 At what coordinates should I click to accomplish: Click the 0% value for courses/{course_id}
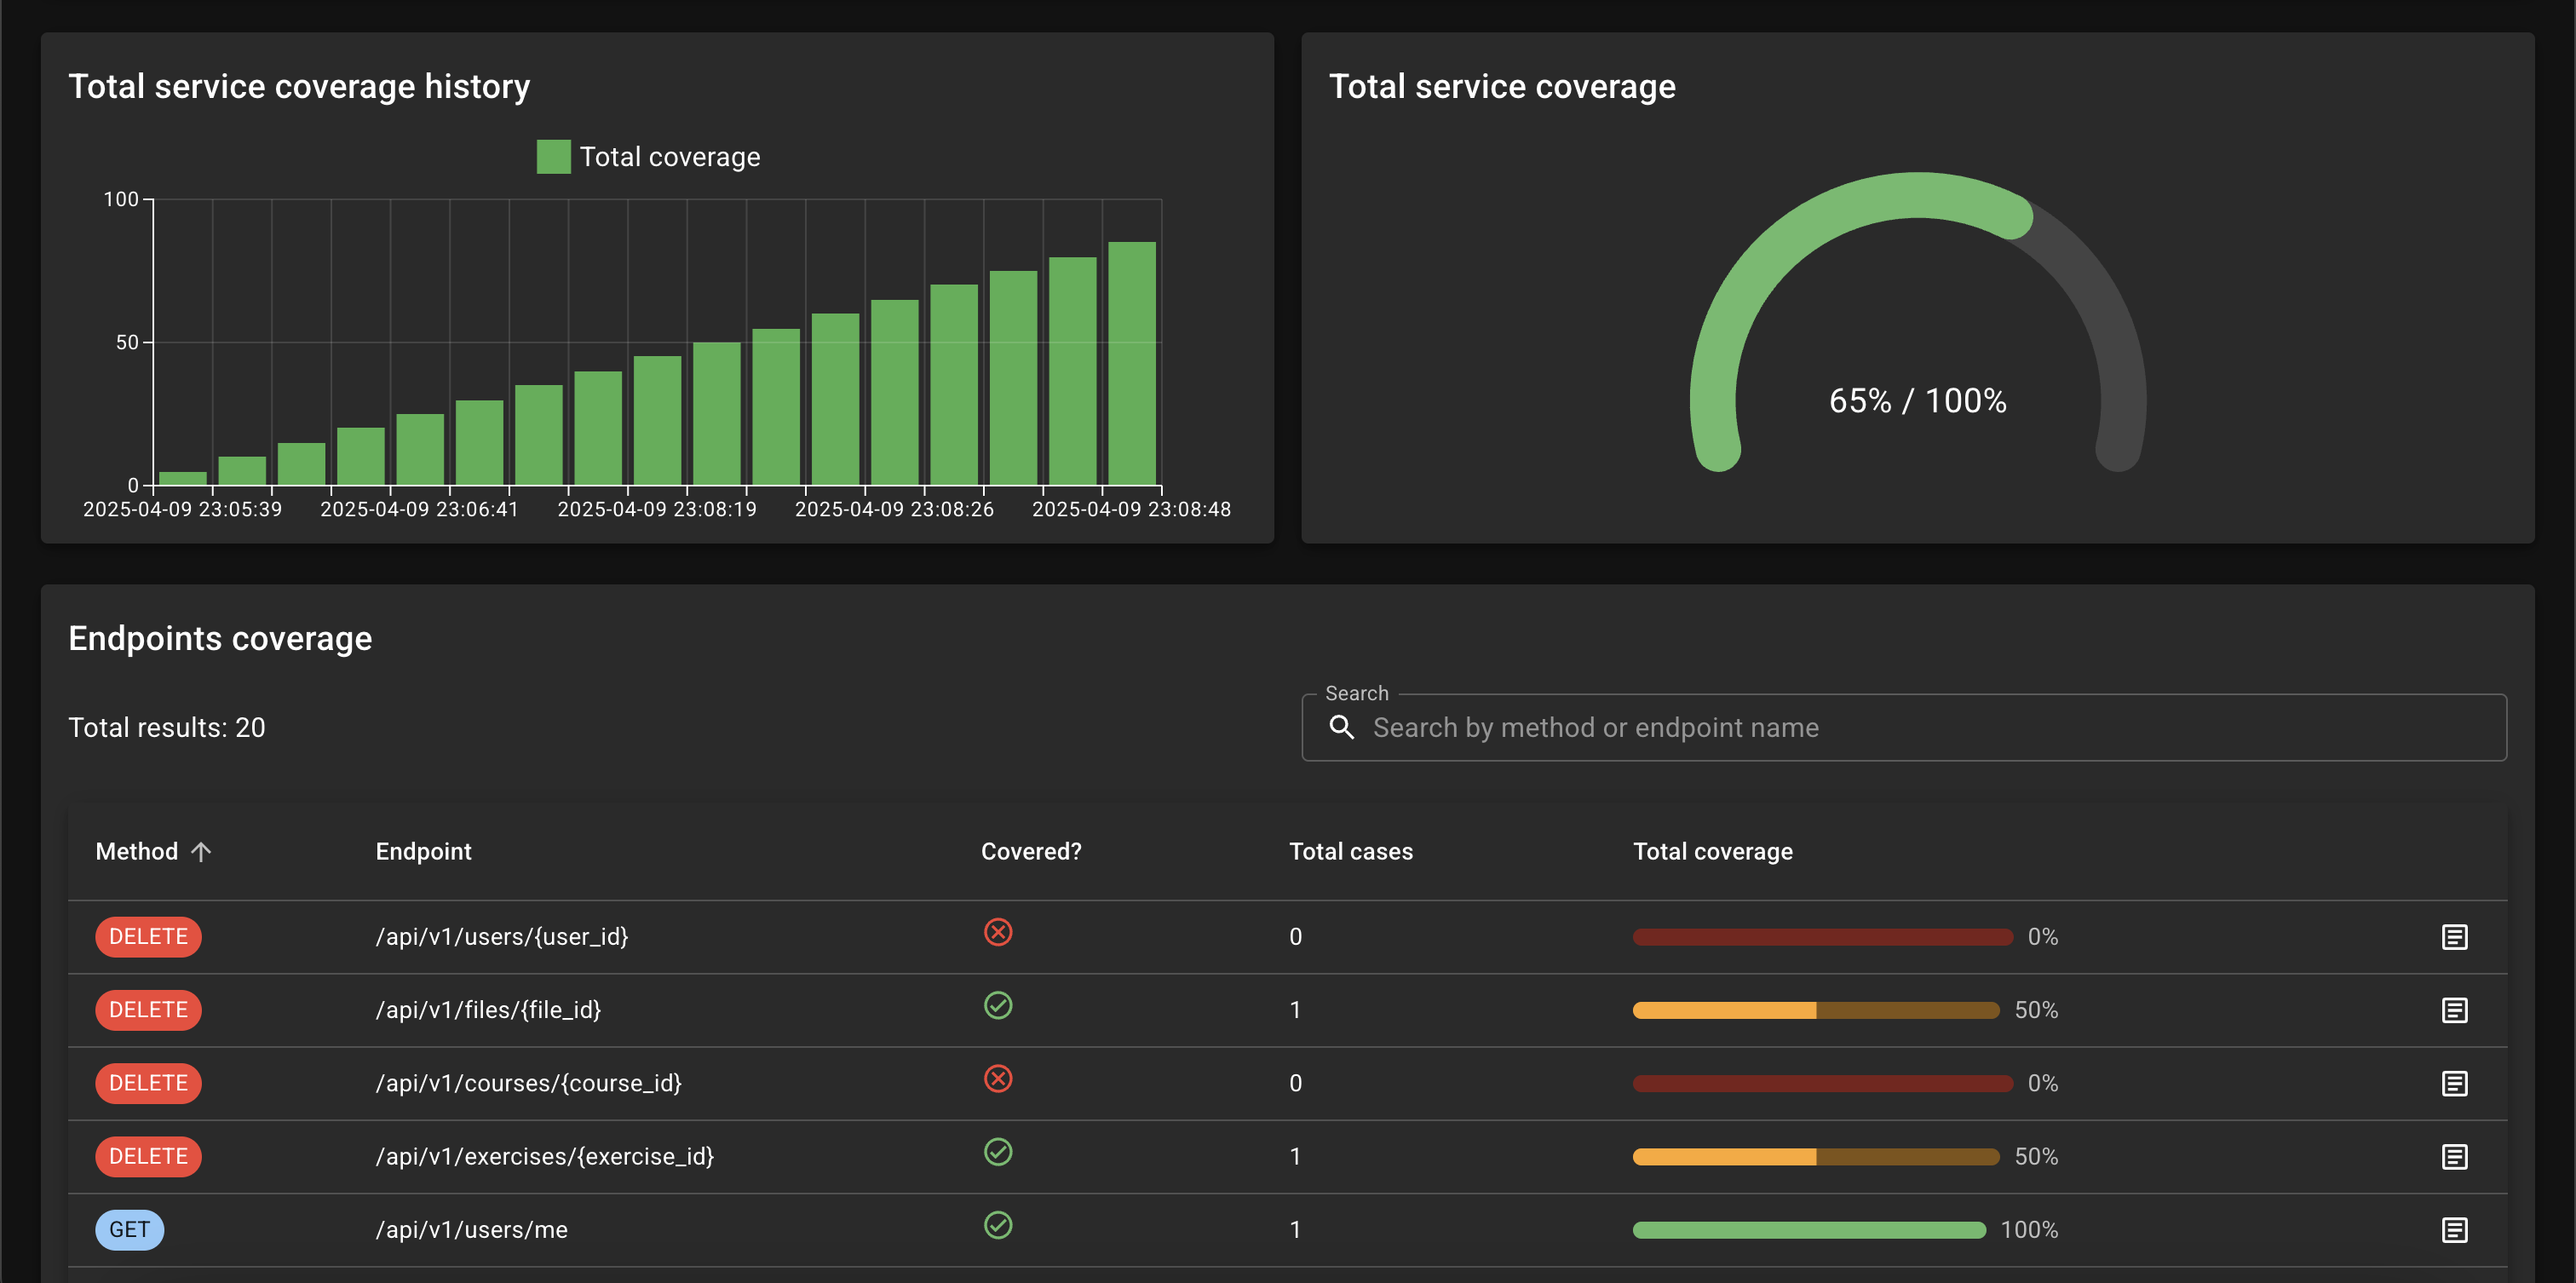click(x=2042, y=1083)
